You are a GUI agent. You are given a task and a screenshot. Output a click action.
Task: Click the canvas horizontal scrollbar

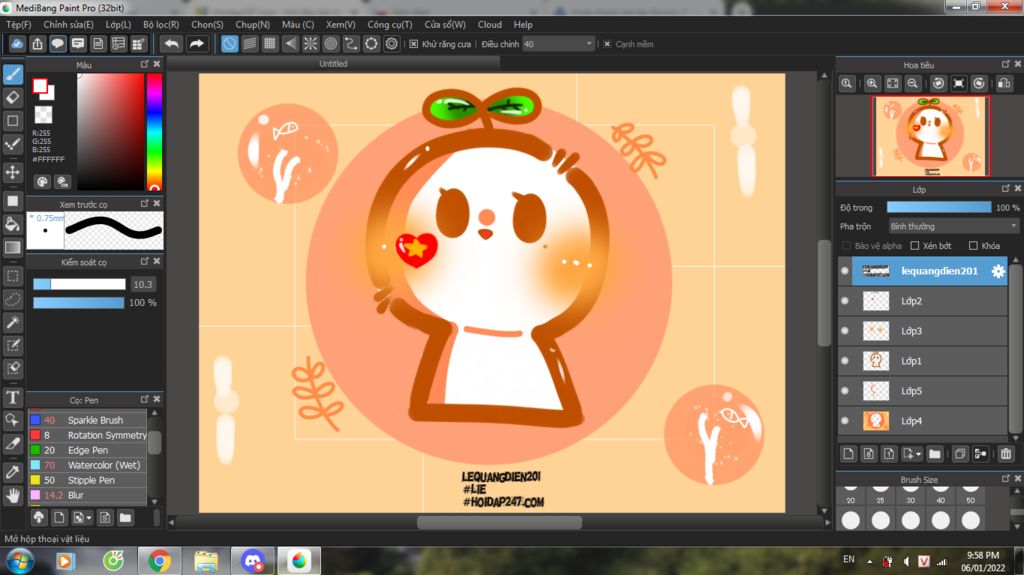coord(499,522)
